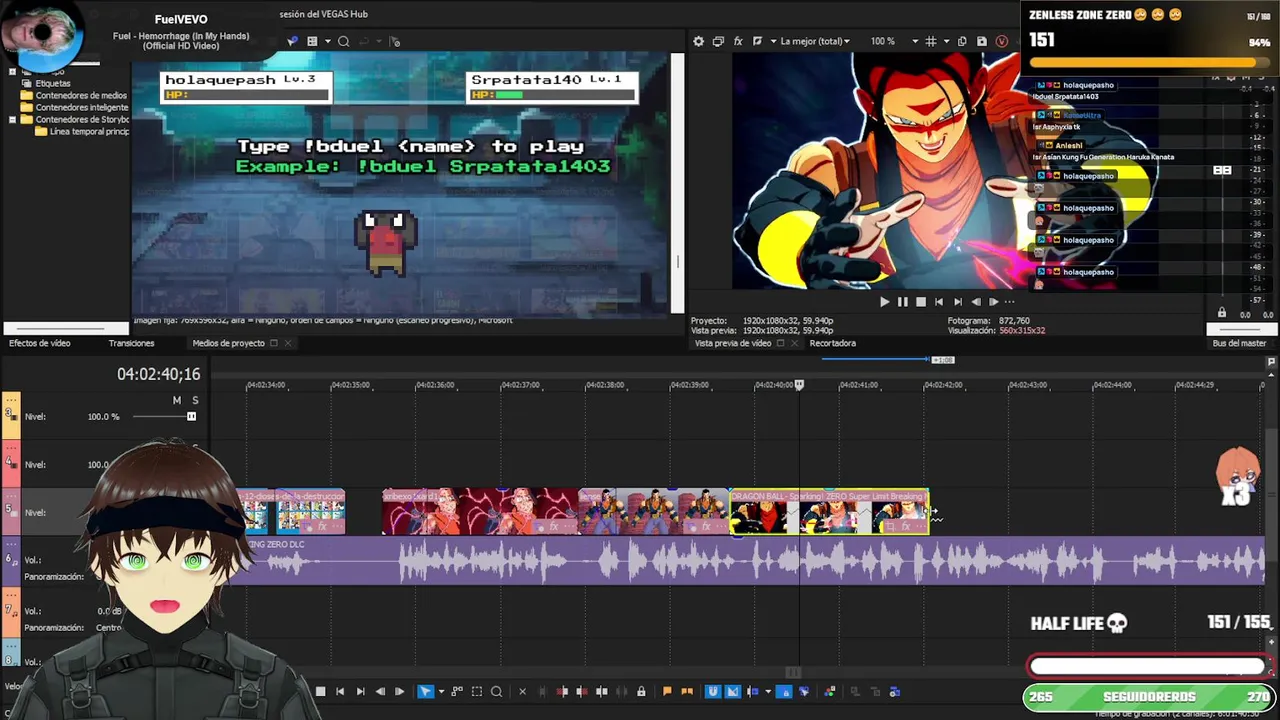Screen dimensions: 1280x720
Task: Insert a marker with orange flag icon
Action: pos(667,691)
